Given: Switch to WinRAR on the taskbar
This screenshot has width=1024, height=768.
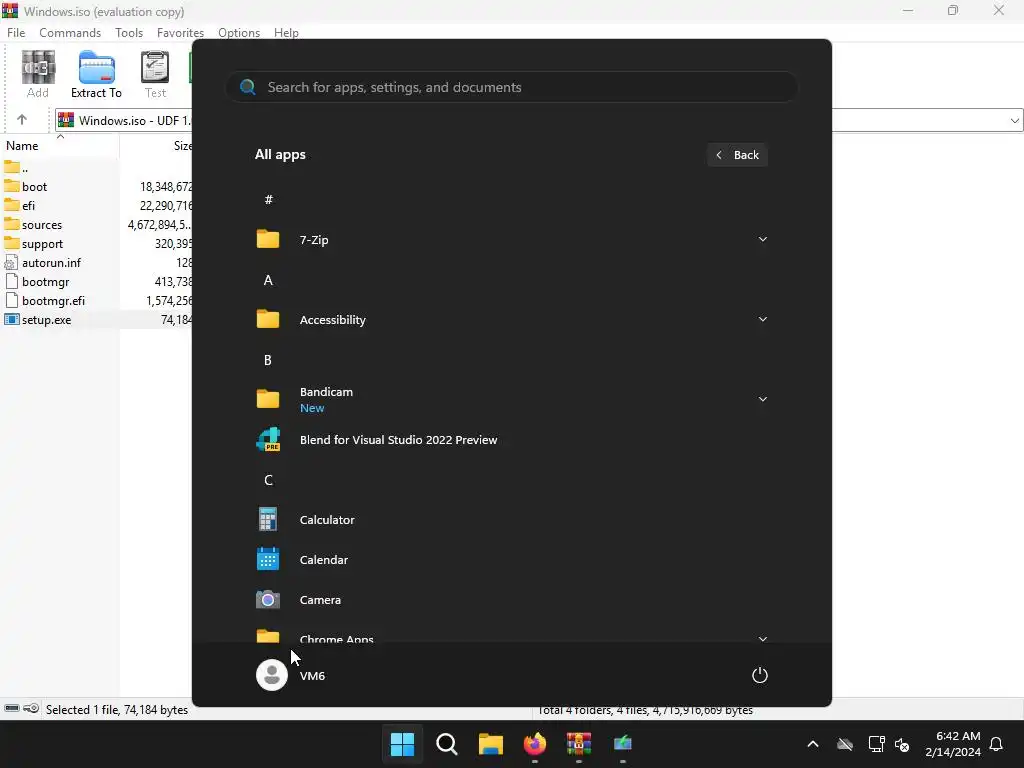Looking at the screenshot, I should click(579, 744).
